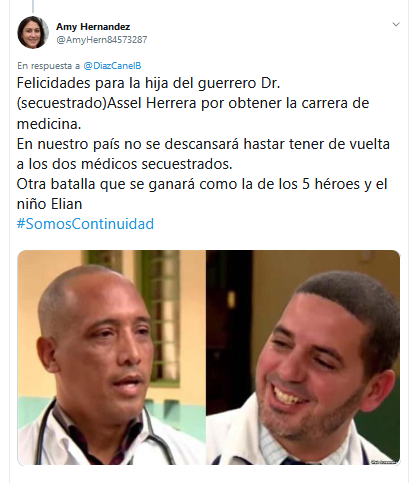
Task: Click the 'En respuesta a' reply label
Action: [x=48, y=66]
